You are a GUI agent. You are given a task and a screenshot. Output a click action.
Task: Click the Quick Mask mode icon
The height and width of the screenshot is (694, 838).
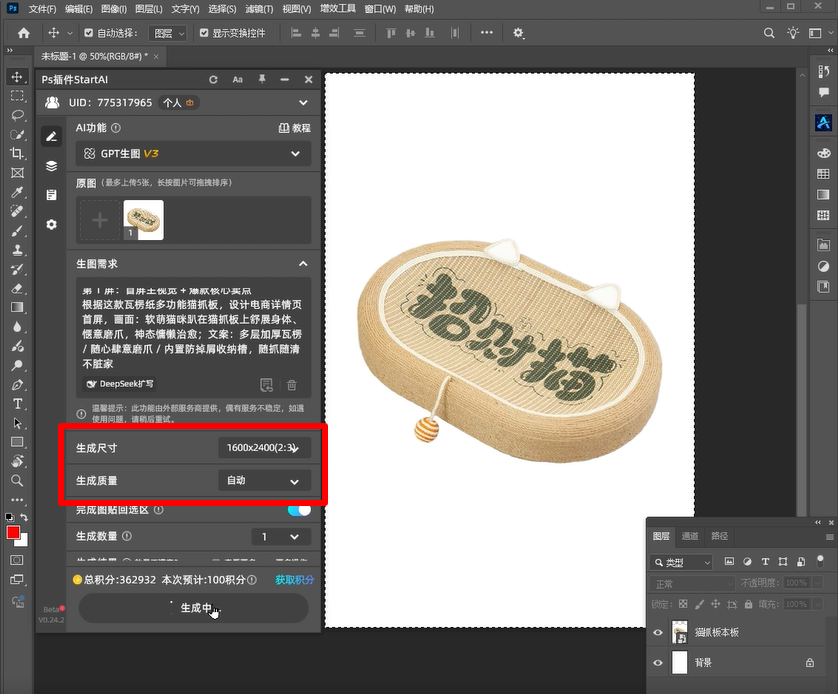(17, 560)
